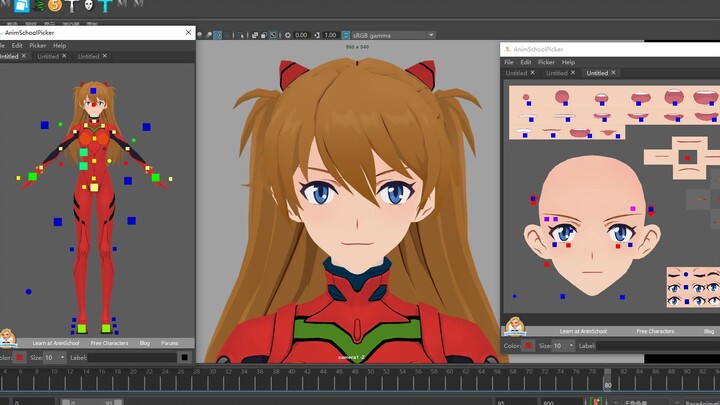
Task: Select the green left foot control
Action: 106,328
